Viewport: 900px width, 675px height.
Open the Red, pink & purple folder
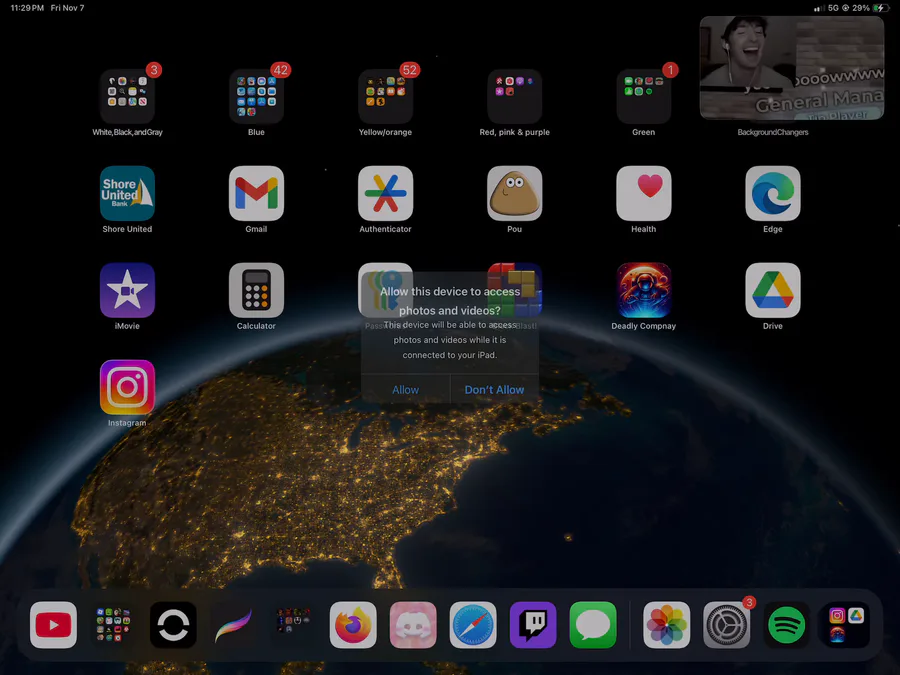[515, 96]
